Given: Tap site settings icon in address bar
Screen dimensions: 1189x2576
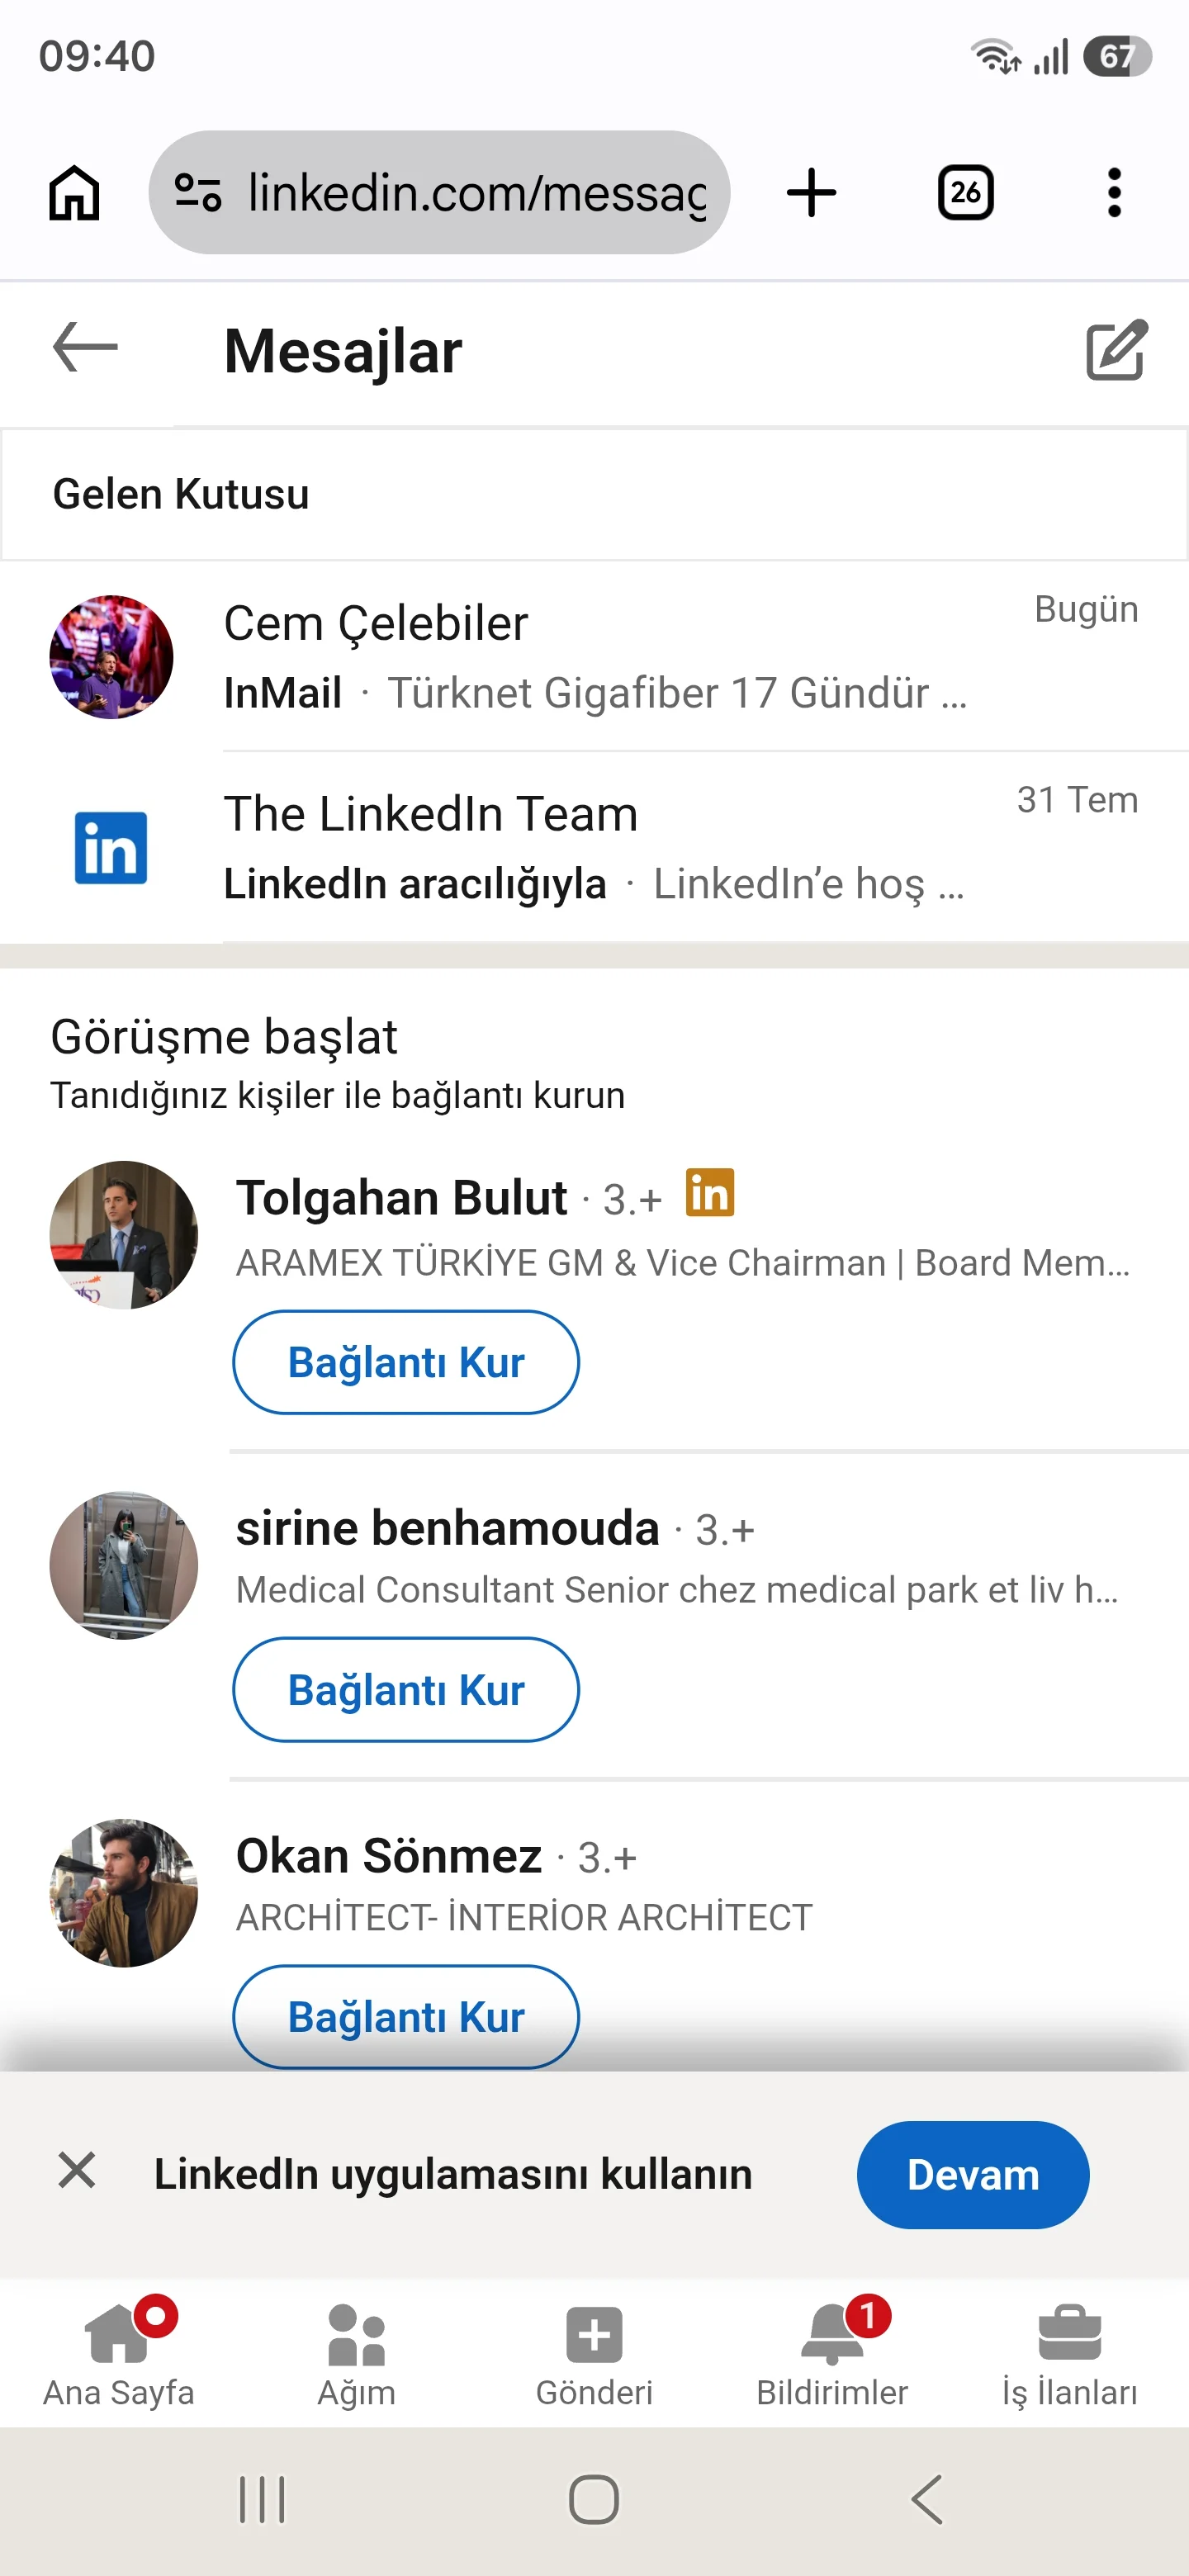Looking at the screenshot, I should click(x=197, y=192).
